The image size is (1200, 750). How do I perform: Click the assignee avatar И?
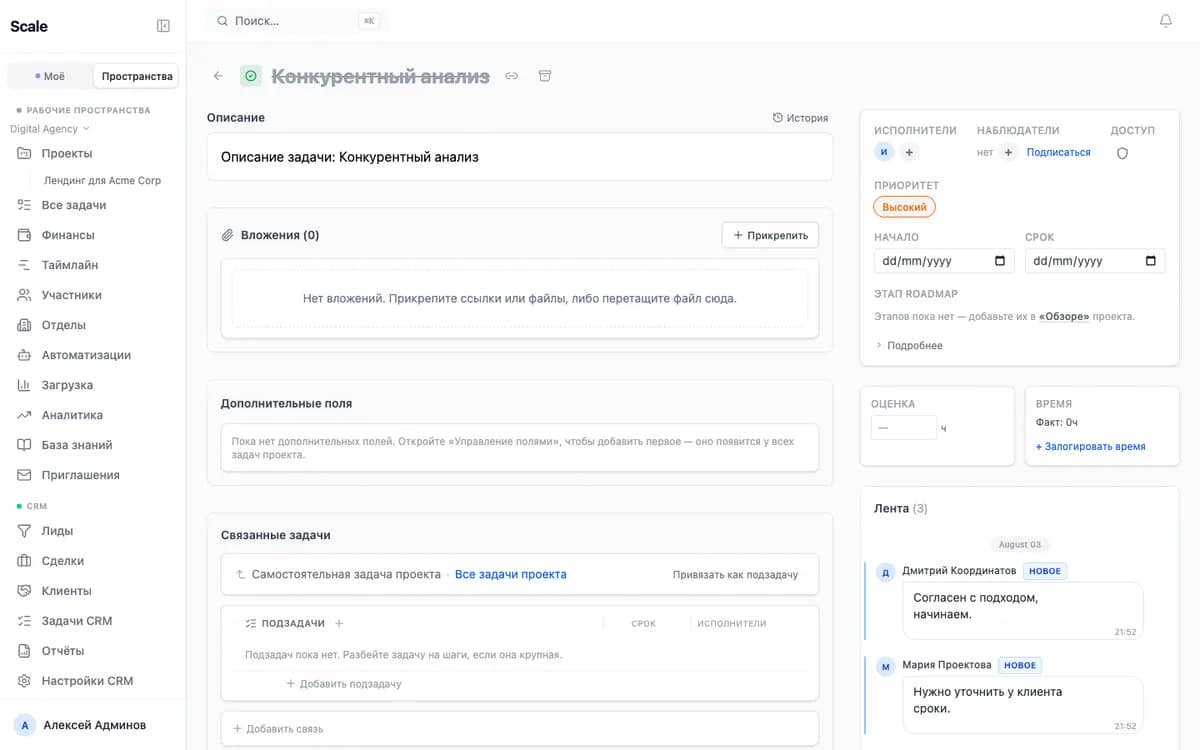pos(884,152)
